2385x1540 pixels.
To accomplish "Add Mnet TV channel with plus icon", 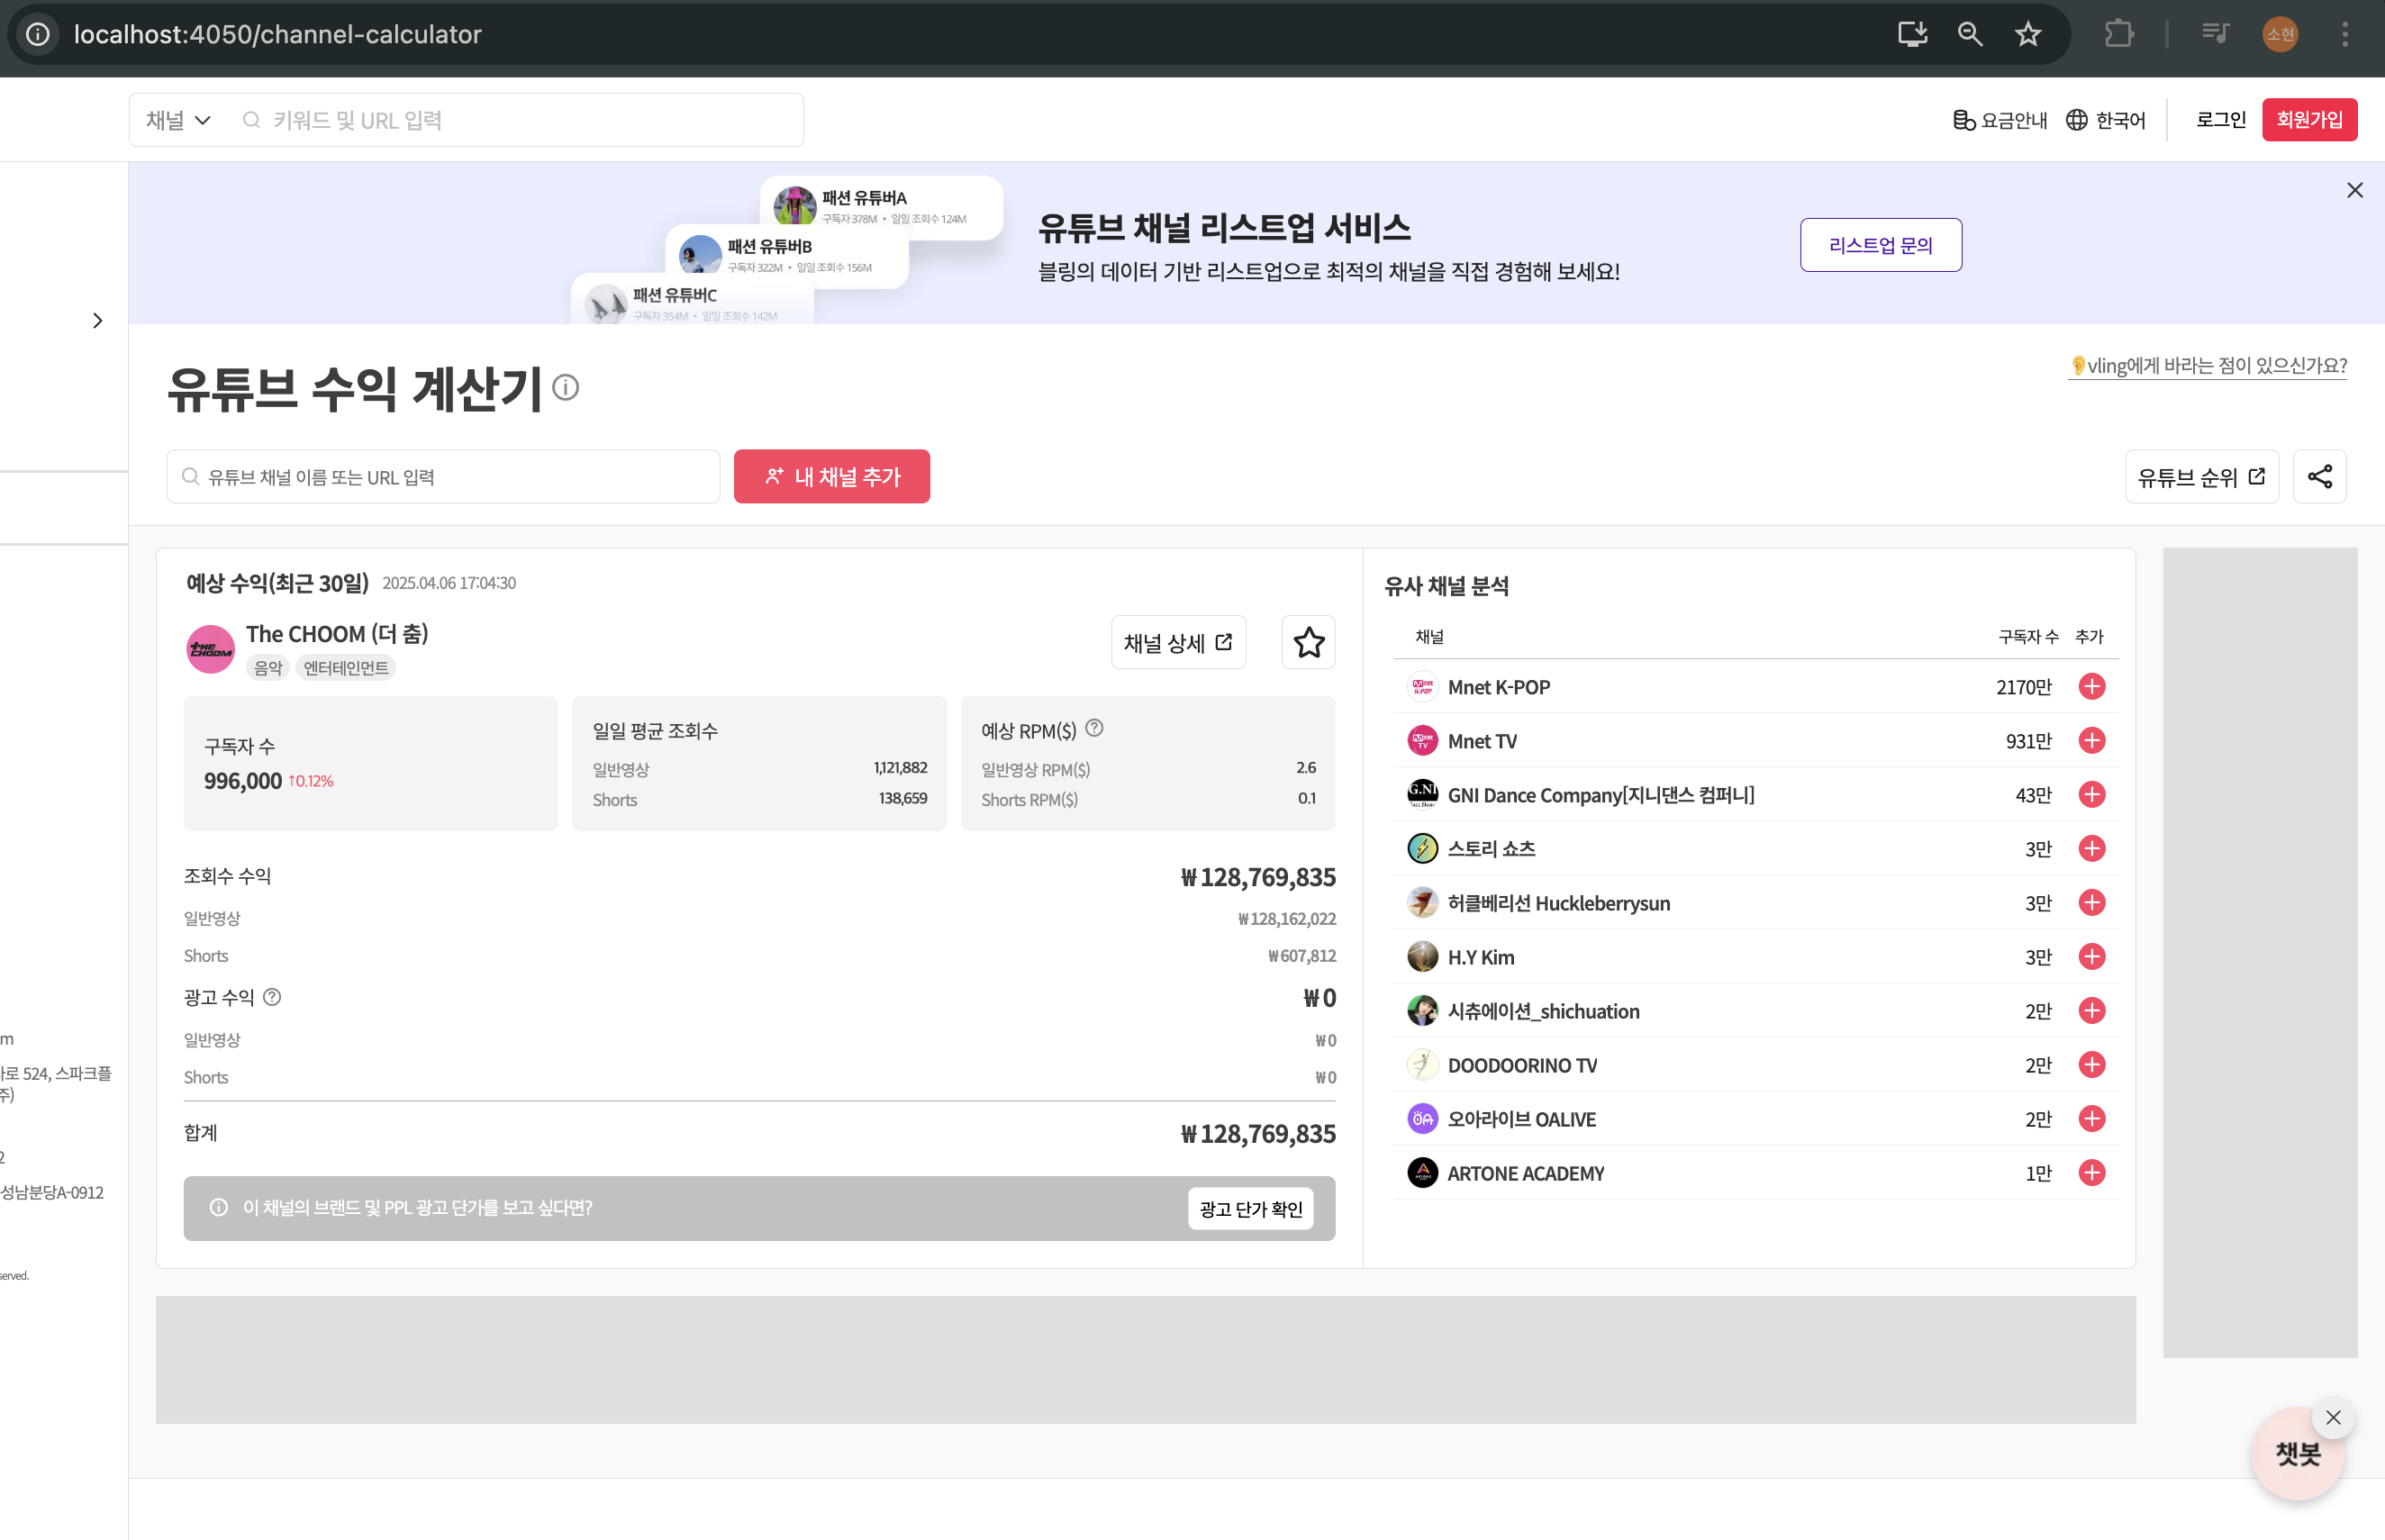I will point(2091,741).
